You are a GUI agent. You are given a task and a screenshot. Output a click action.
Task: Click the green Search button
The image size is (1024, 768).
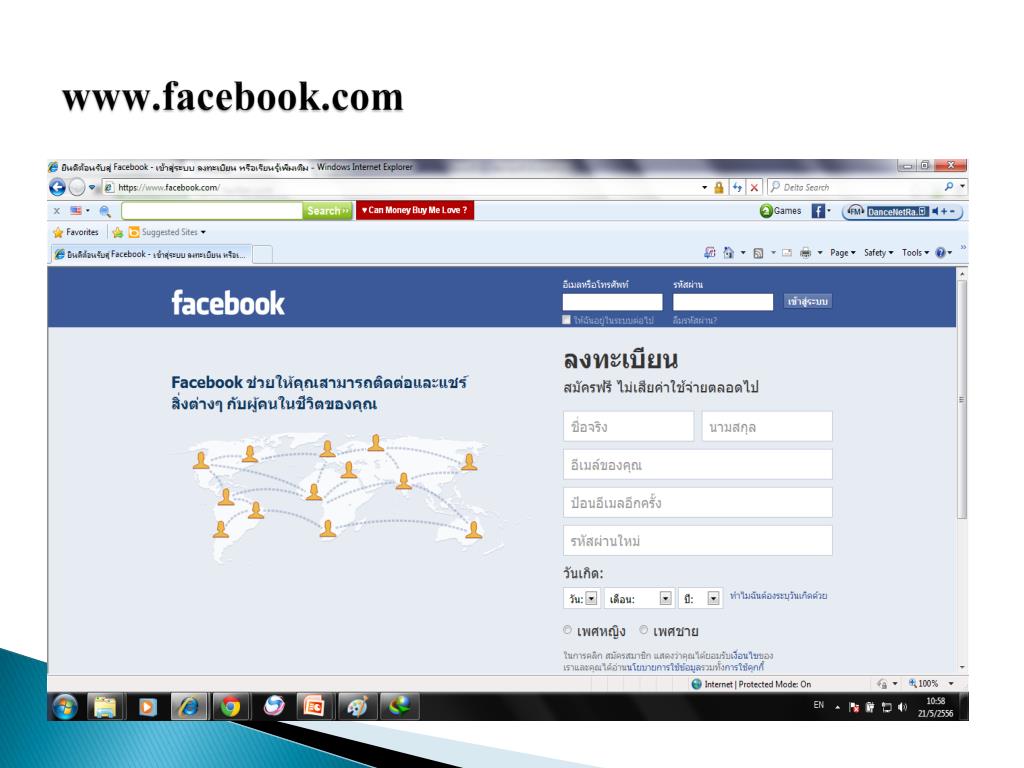pos(327,211)
